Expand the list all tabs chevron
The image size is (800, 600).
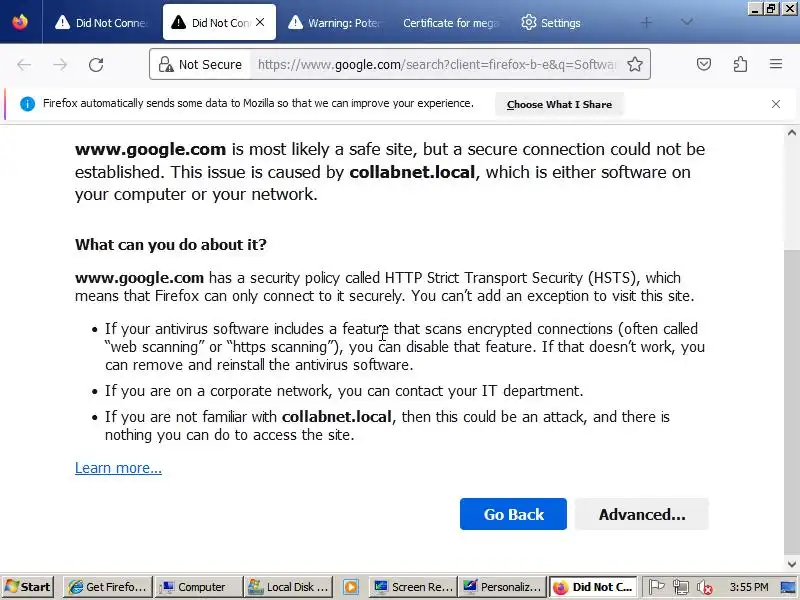687,22
